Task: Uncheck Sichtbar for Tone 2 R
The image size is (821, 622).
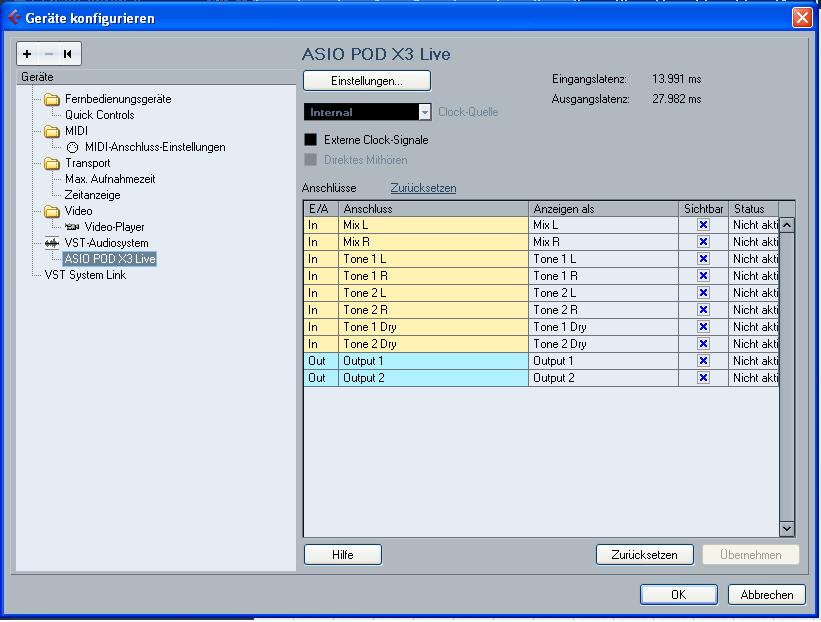Action: point(703,309)
